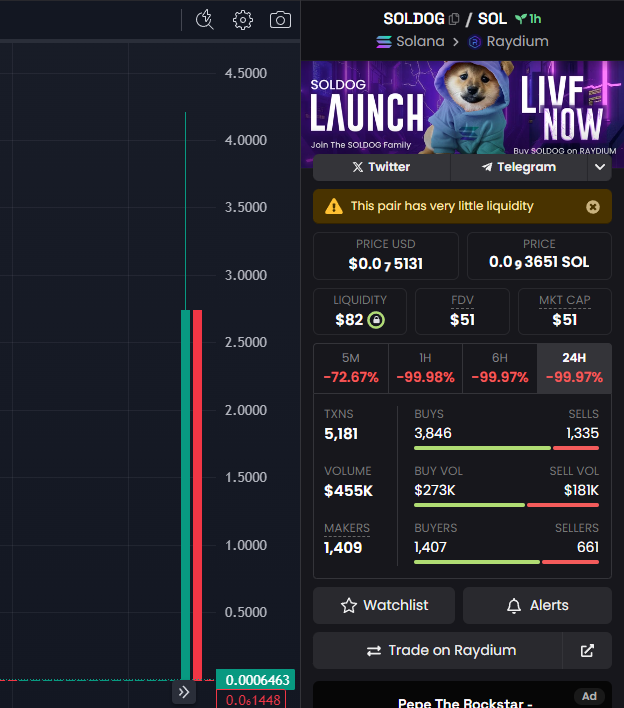Click the TXNS count 5,181
This screenshot has width=624, height=708.
click(341, 434)
